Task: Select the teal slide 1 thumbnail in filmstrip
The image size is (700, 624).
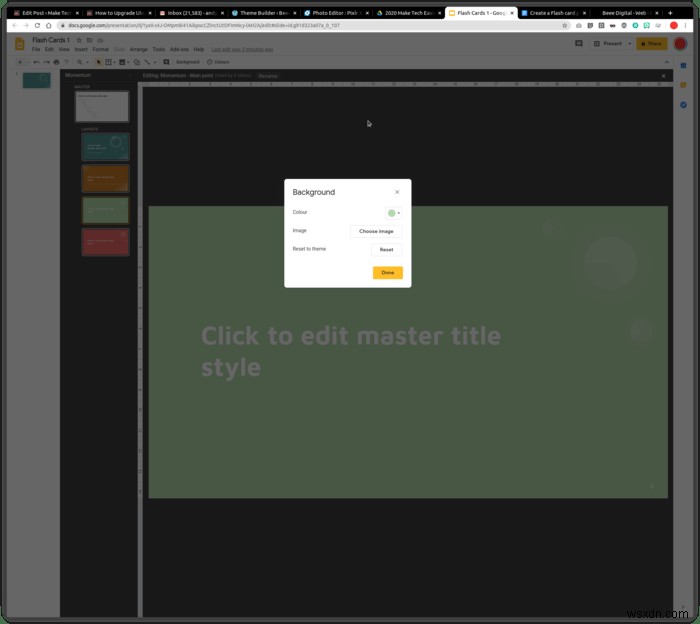Action: pyautogui.click(x=37, y=80)
